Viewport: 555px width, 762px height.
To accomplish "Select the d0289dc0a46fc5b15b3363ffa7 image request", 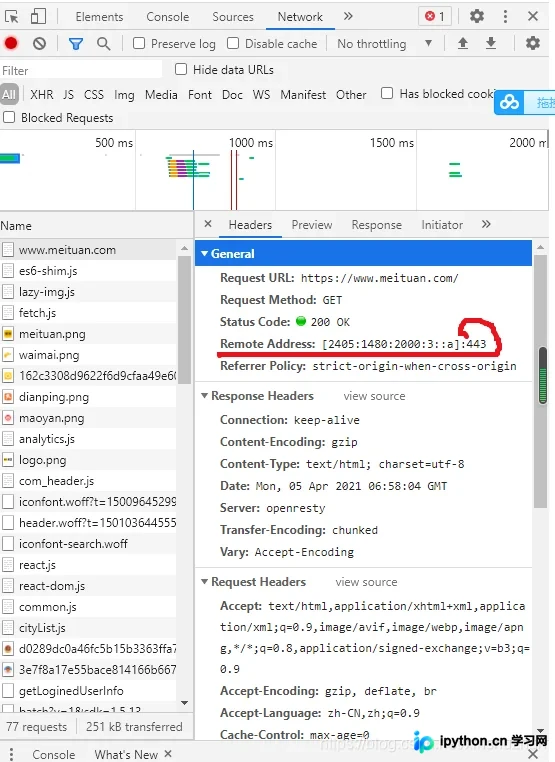I will click(x=88, y=649).
